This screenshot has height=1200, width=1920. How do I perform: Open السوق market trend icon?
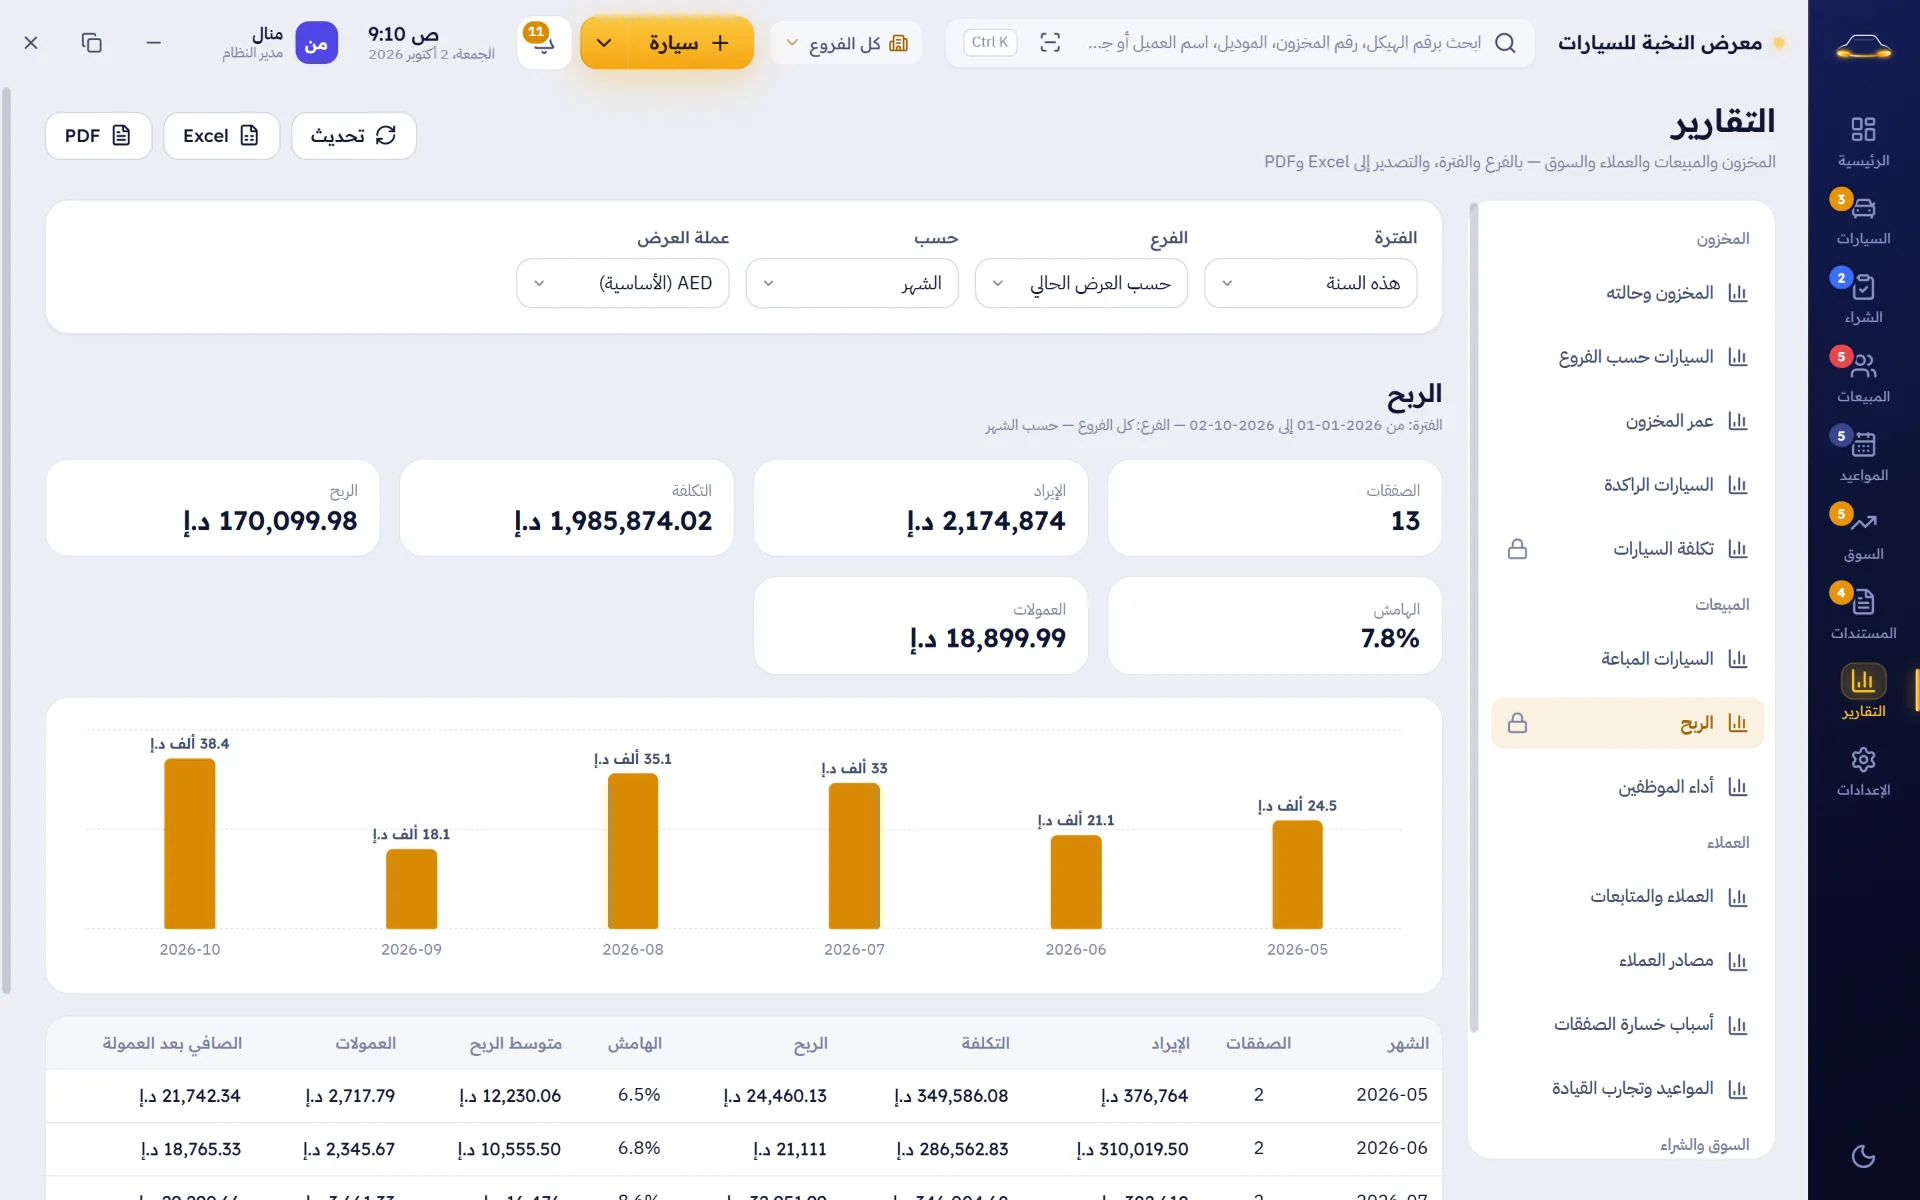(1862, 535)
